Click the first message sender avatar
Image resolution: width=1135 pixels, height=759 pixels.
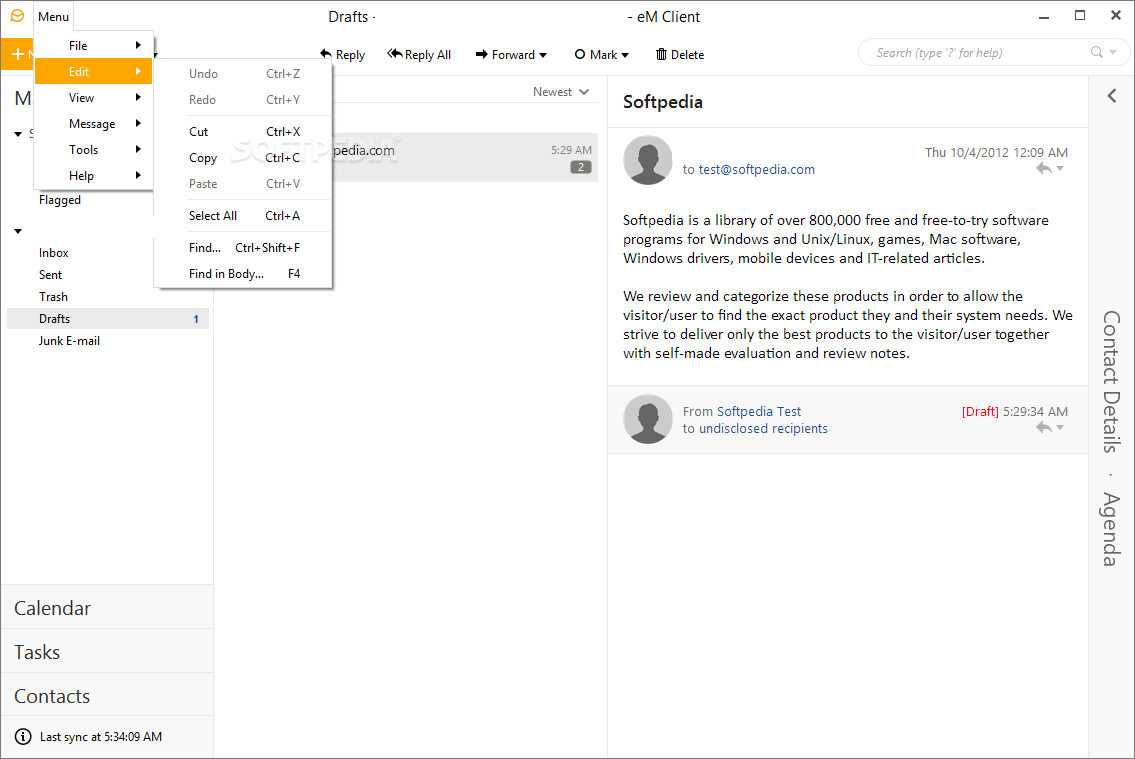pyautogui.click(x=648, y=160)
